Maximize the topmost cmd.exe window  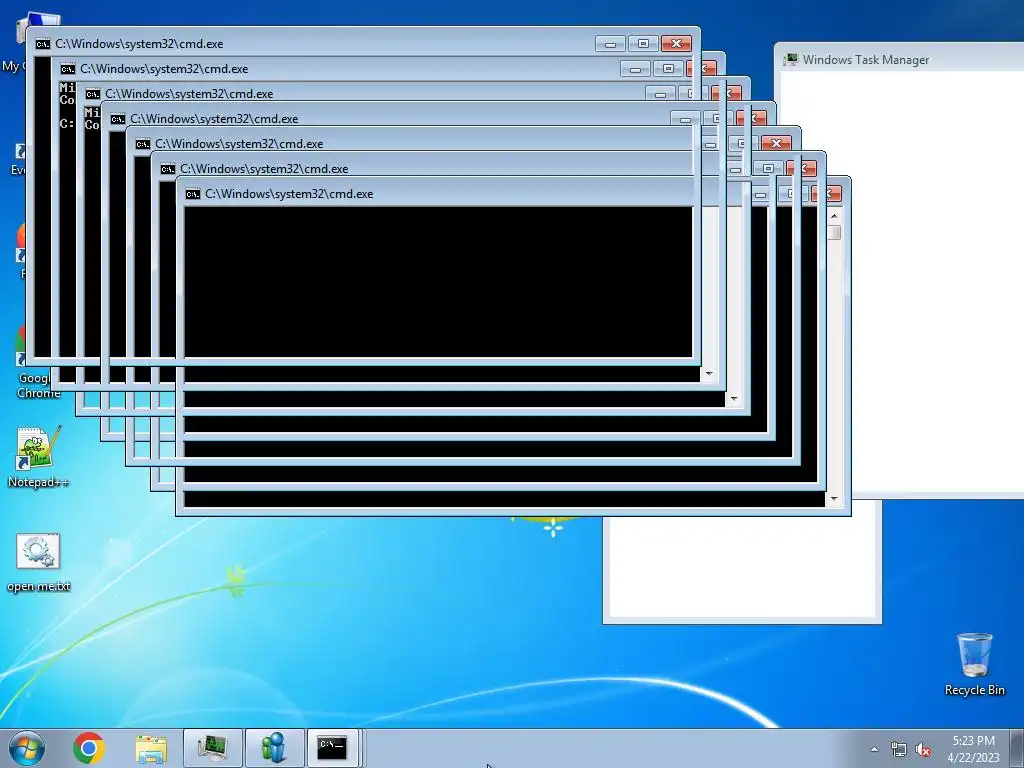643,44
